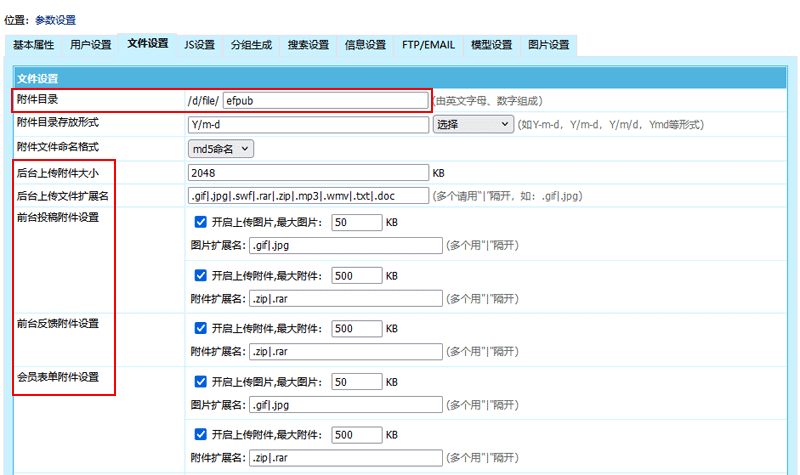Expand the 选择 dropdown for directory format
Image resolution: width=800 pixels, height=475 pixels.
tap(472, 125)
